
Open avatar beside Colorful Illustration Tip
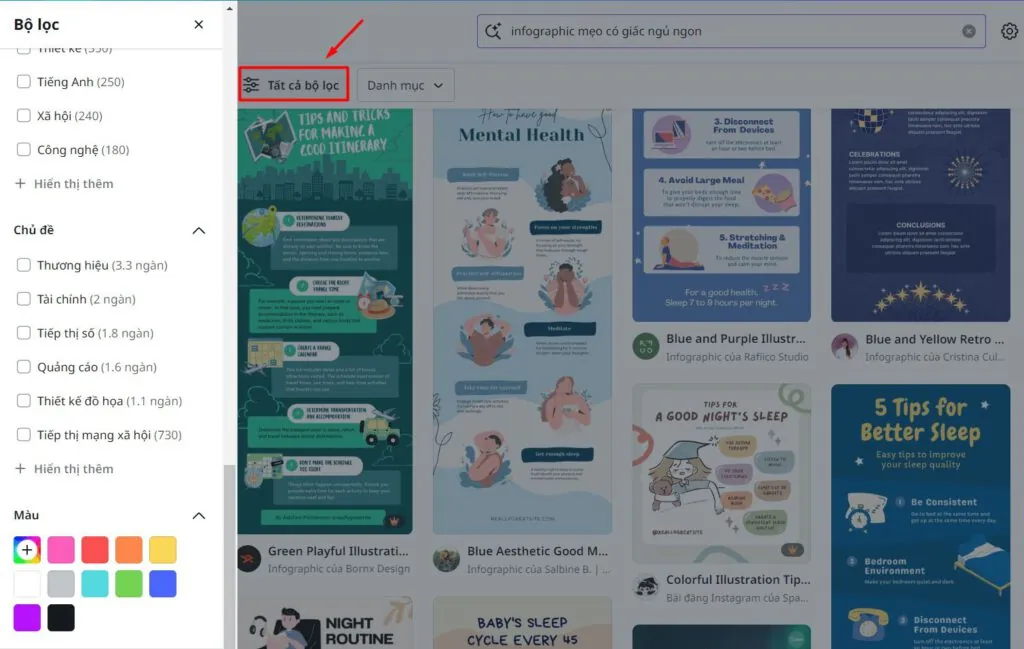point(645,587)
